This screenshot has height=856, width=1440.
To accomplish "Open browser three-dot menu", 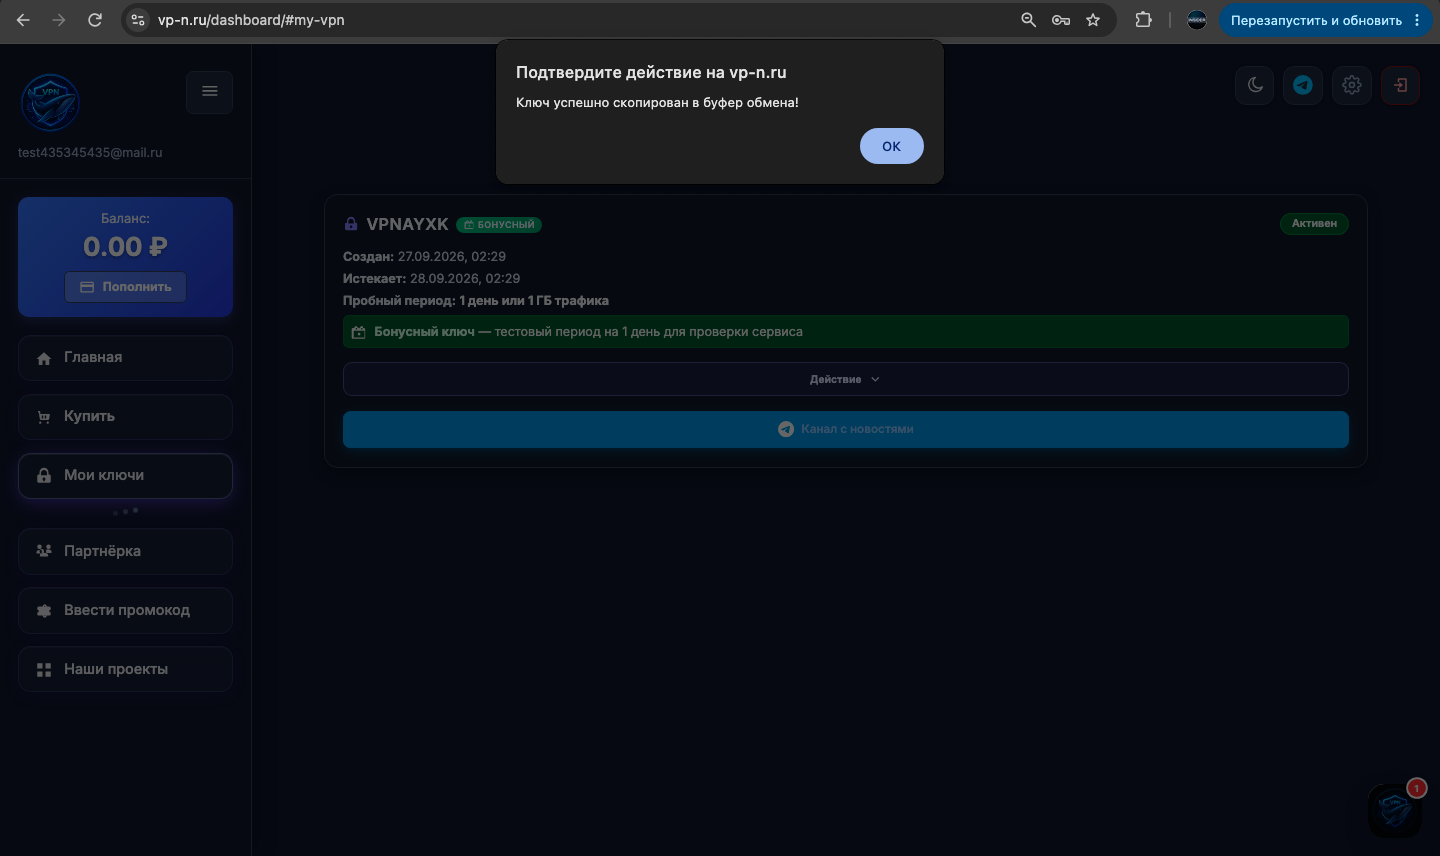I will coord(1417,20).
